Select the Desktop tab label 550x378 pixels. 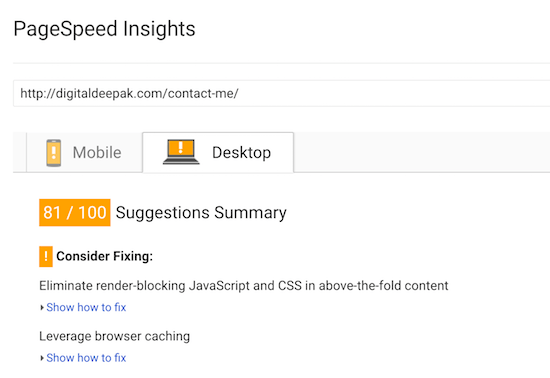click(x=241, y=153)
